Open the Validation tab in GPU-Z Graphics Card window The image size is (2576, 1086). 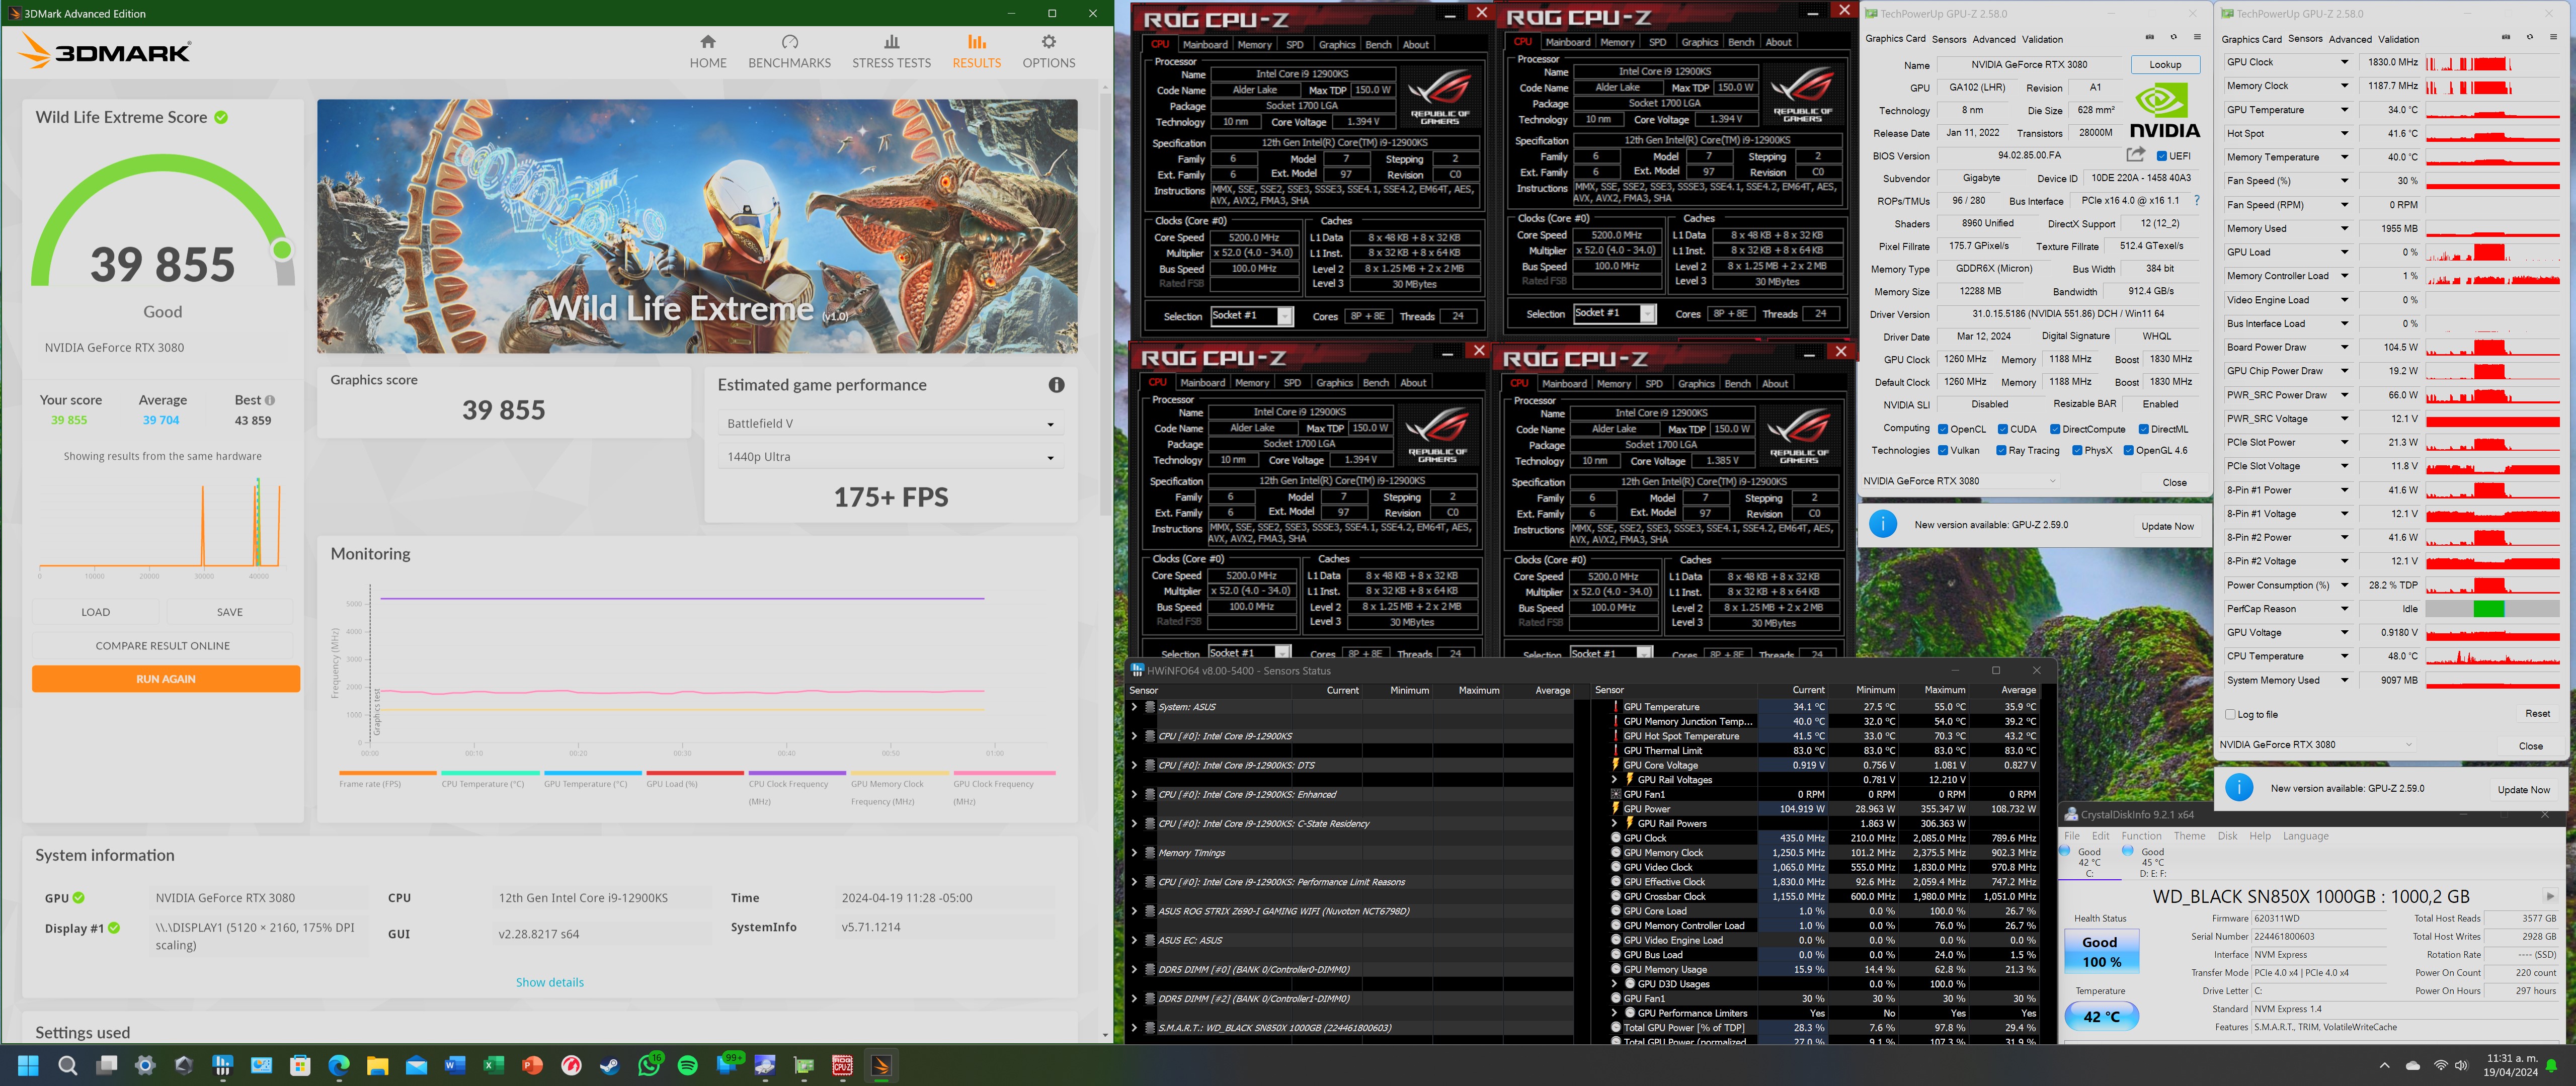pyautogui.click(x=2042, y=39)
